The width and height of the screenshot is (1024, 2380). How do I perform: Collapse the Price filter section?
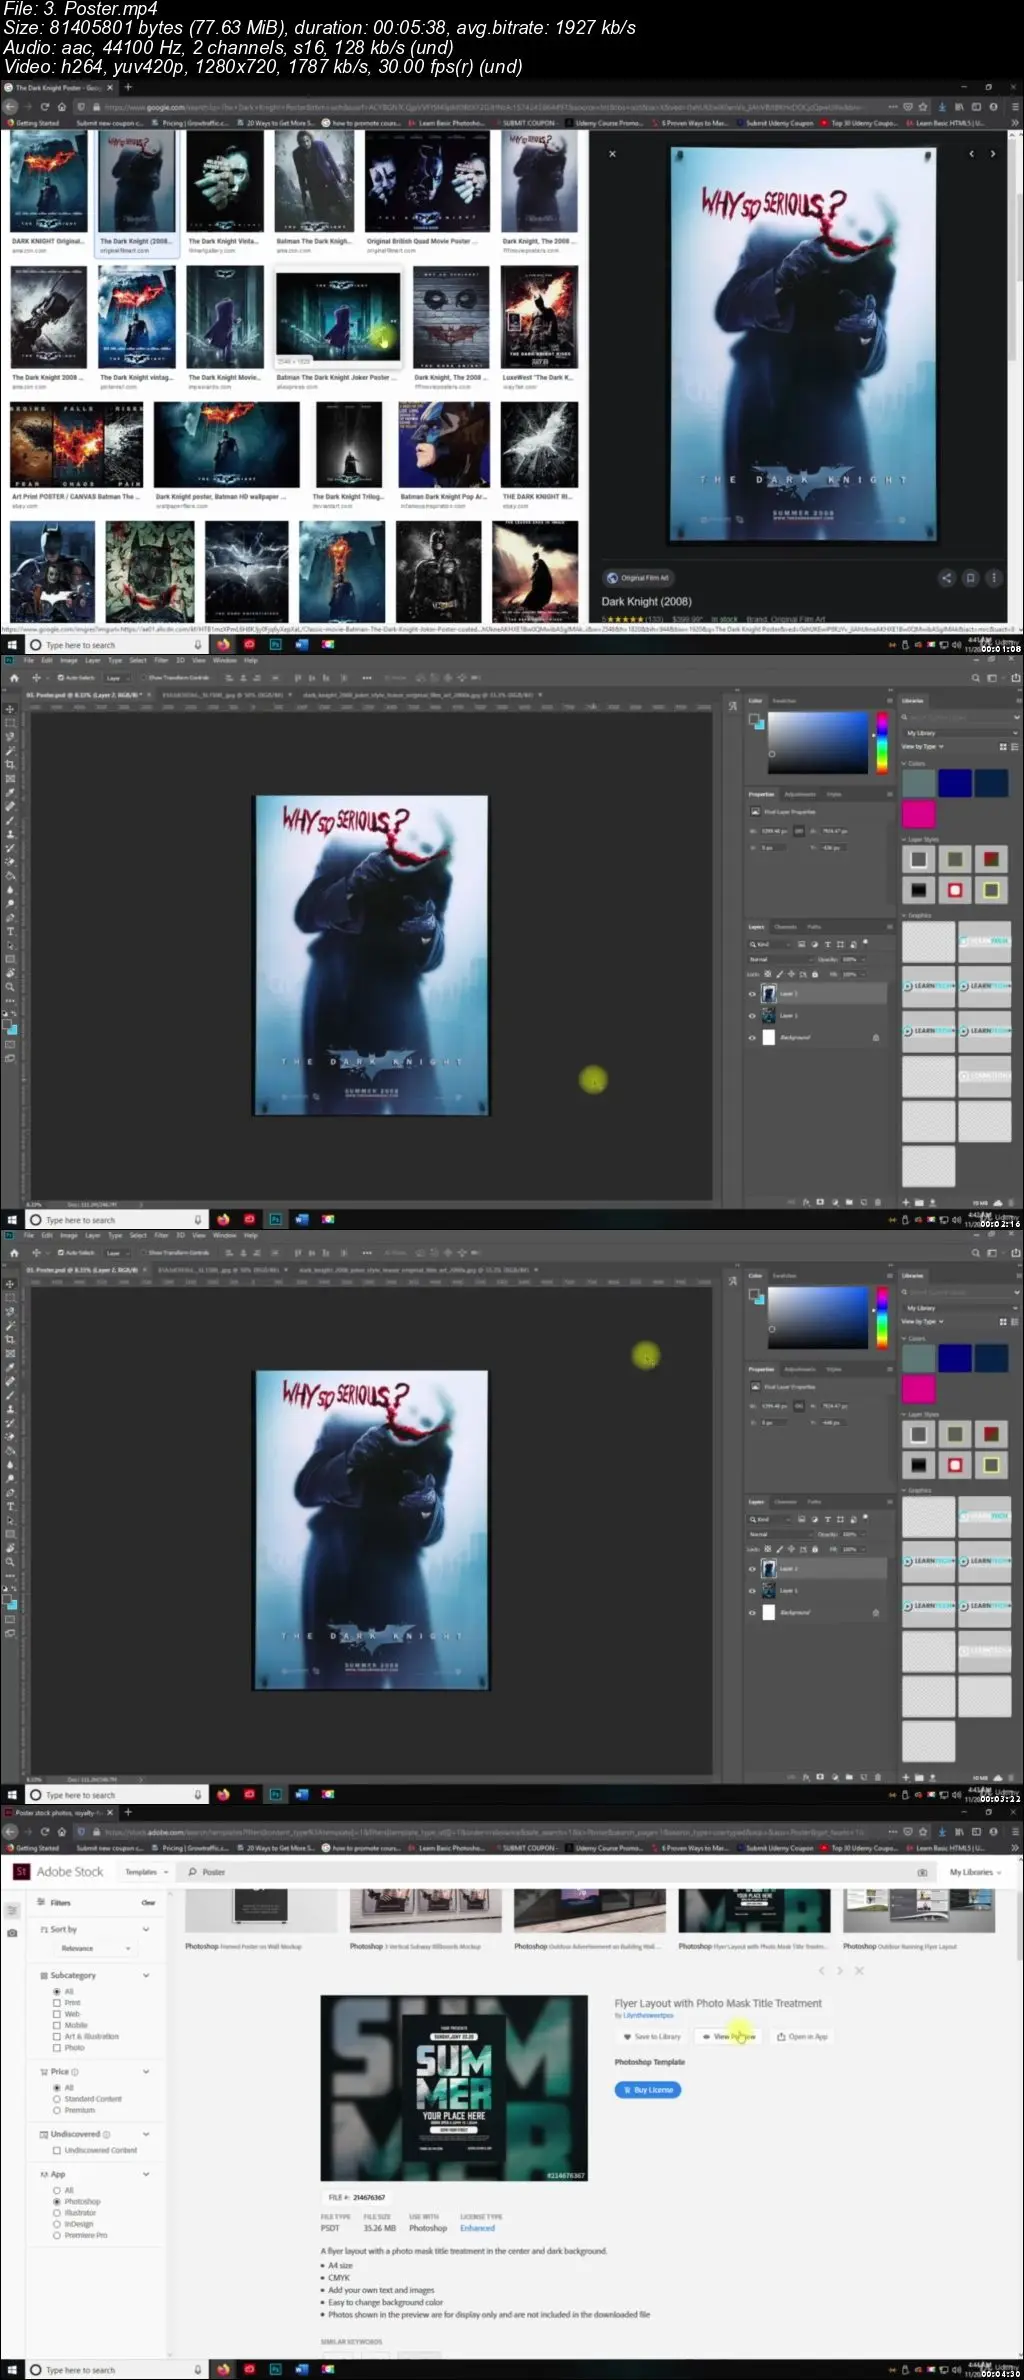[146, 2071]
